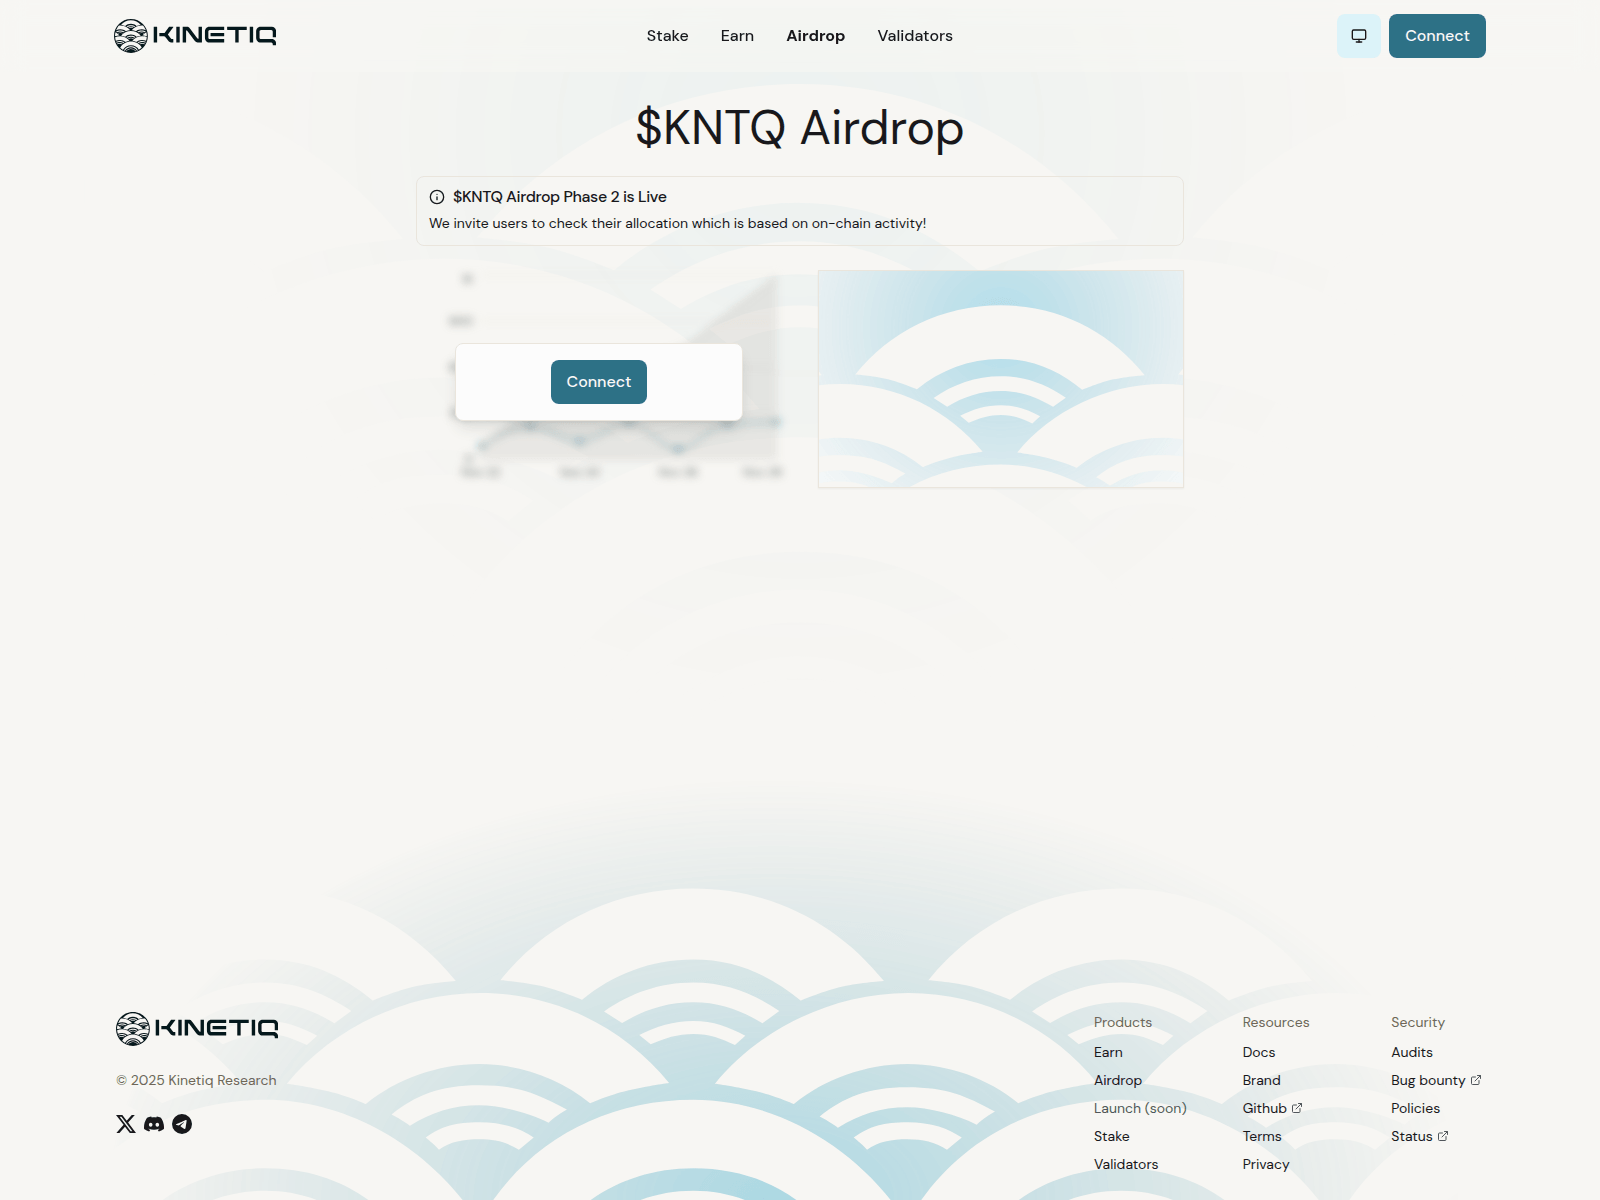The image size is (1600, 1200).
Task: Switch to the Validators page
Action: [914, 35]
